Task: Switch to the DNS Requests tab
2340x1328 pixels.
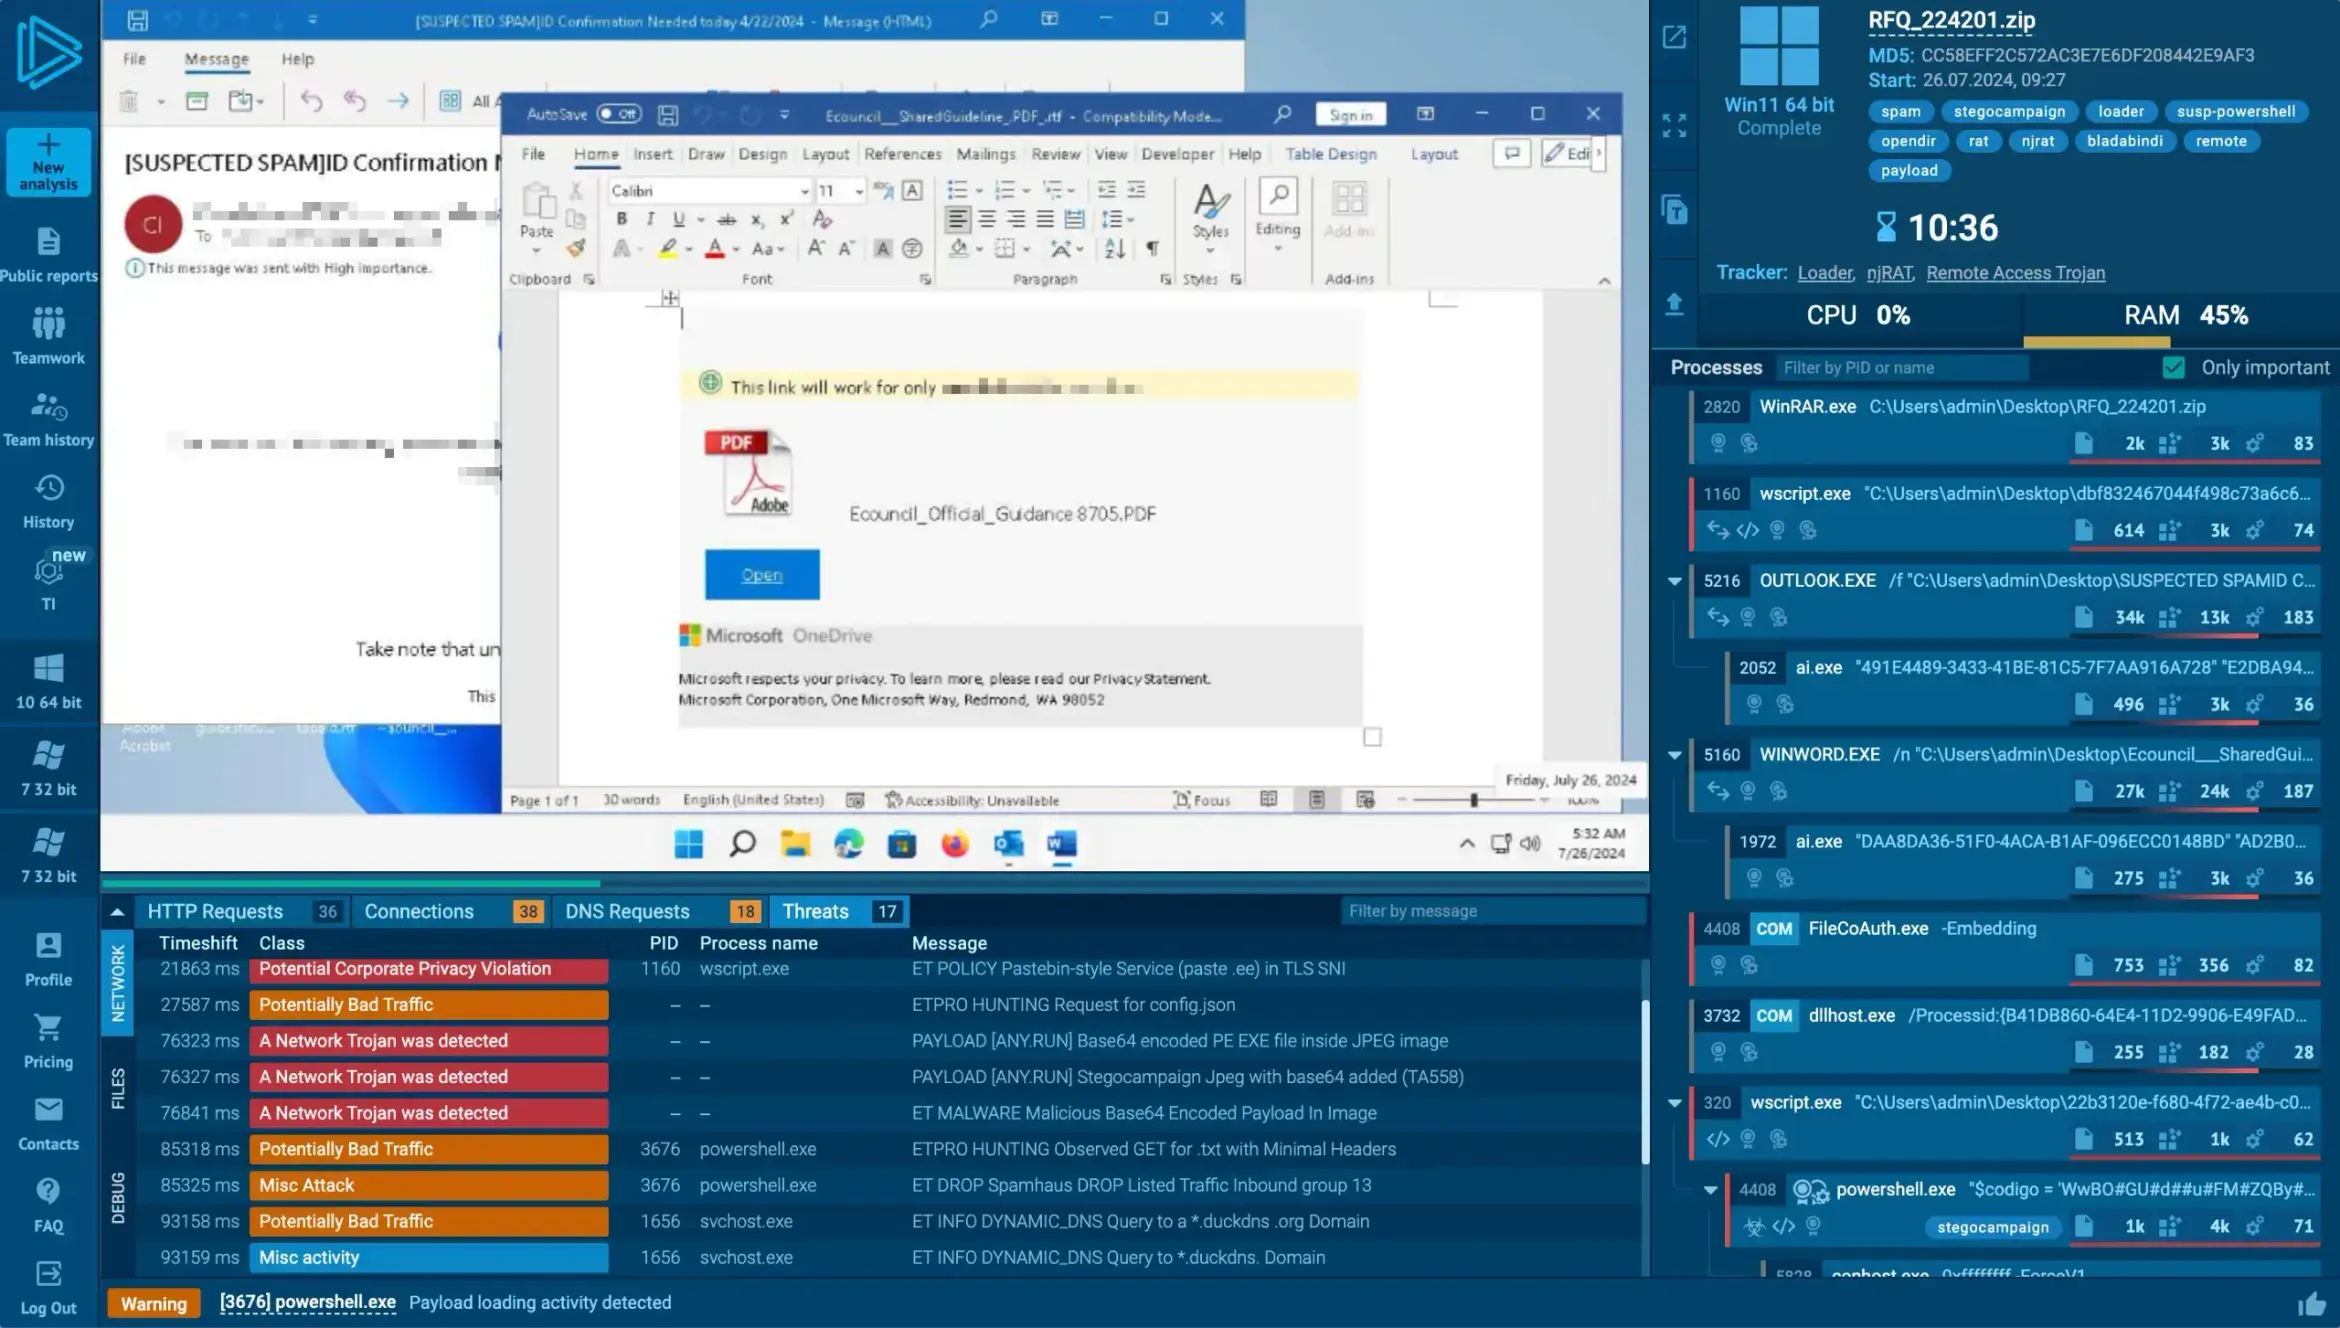Action: (627, 911)
